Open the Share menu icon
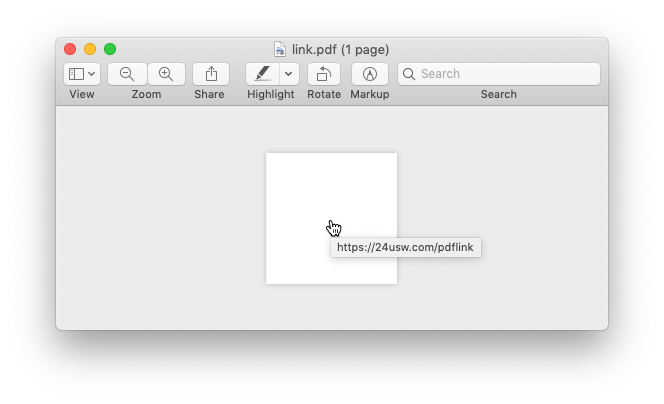Viewport: 664px width, 404px height. (211, 74)
